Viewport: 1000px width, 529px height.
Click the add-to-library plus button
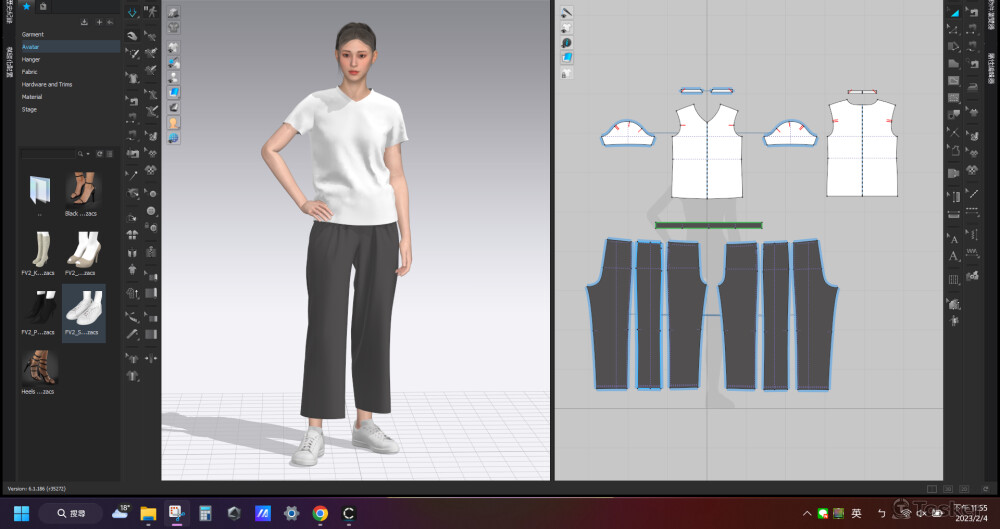[98, 21]
